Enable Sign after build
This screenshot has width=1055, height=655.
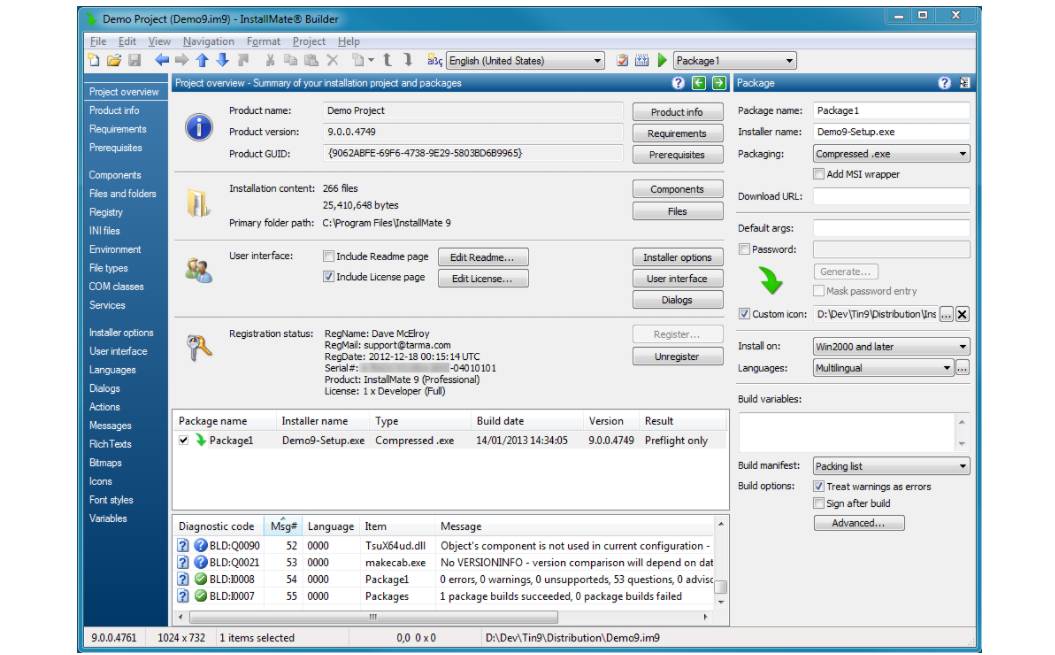click(819, 504)
